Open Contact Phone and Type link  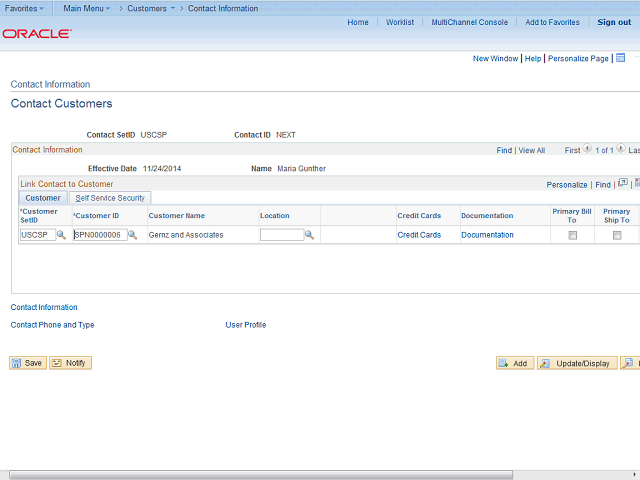click(52, 325)
